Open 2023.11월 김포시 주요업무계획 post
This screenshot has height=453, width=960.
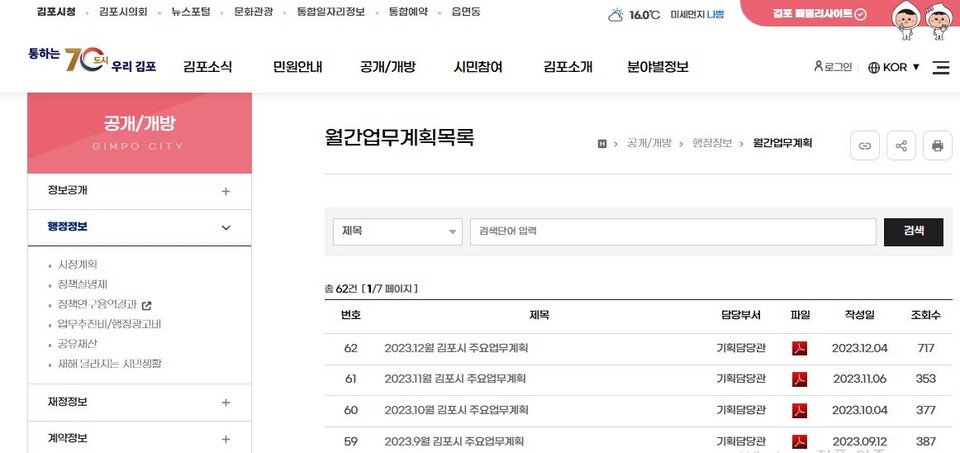click(x=455, y=379)
